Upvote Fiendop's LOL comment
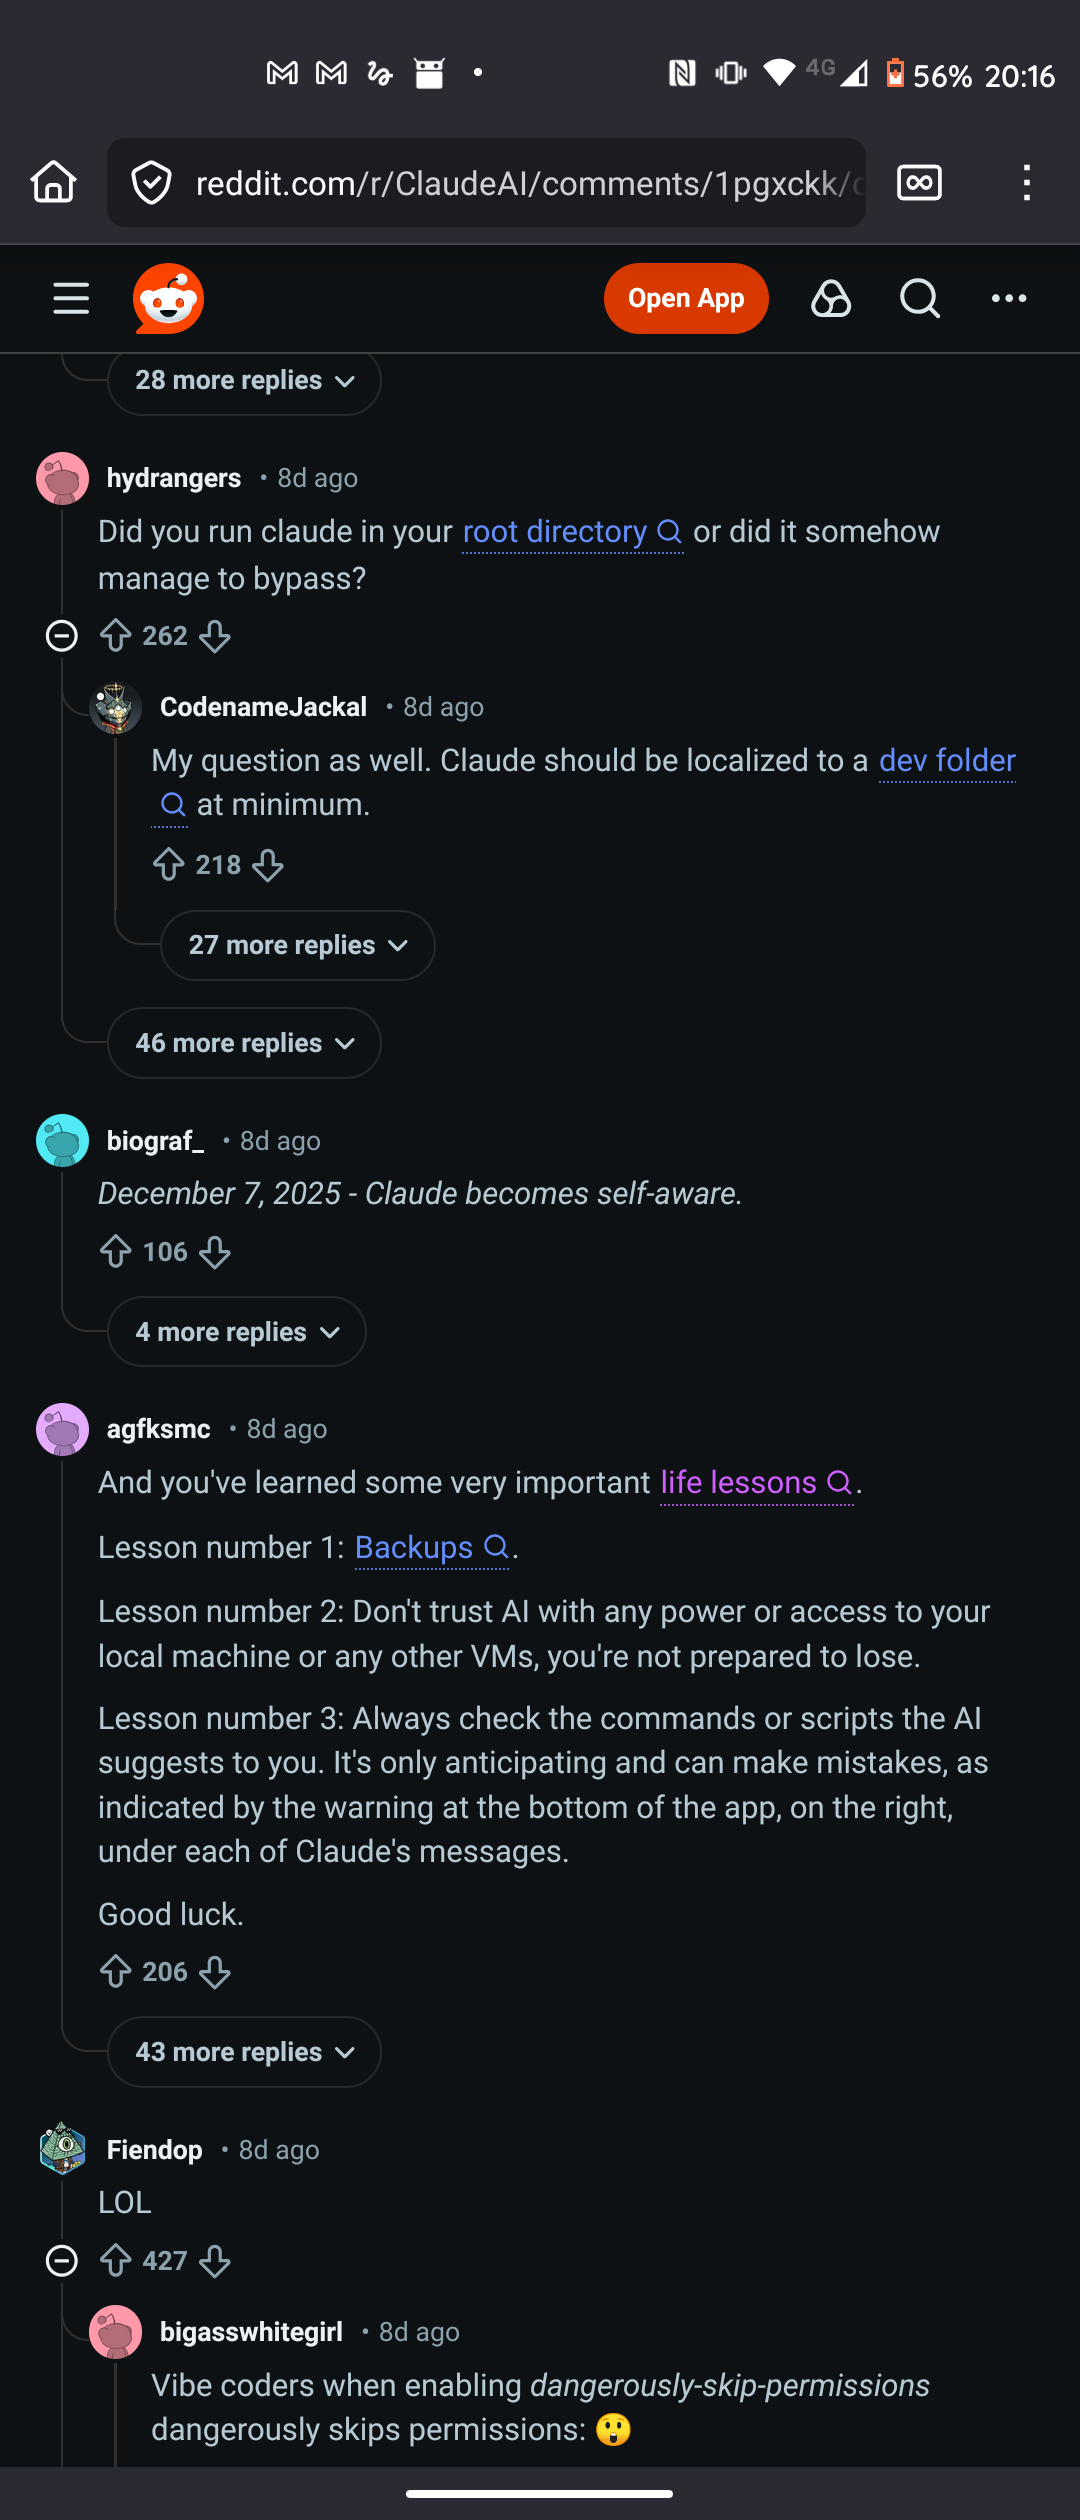Viewport: 1080px width, 2520px height. coord(117,2260)
